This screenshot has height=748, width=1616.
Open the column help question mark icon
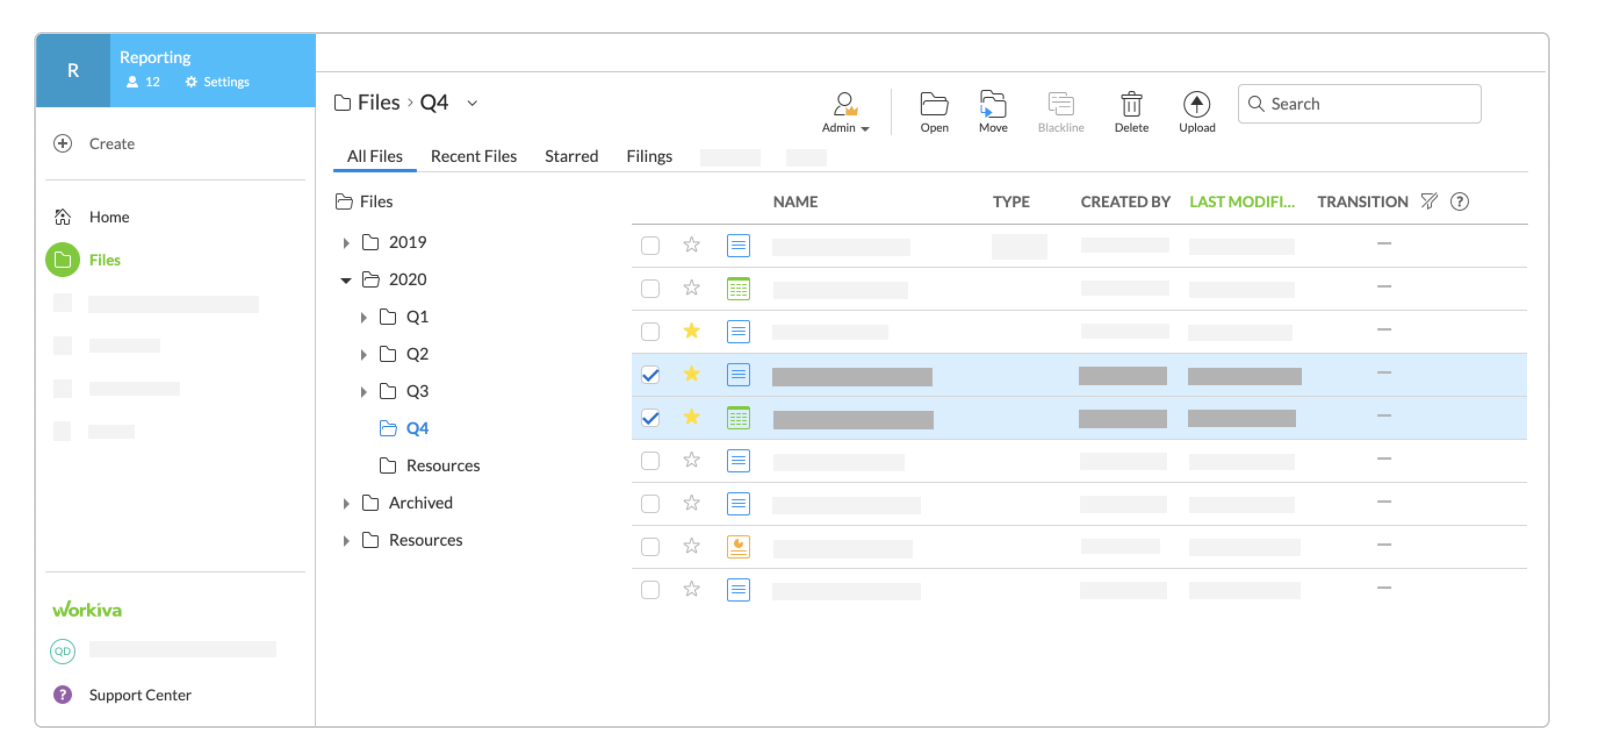[x=1460, y=201]
